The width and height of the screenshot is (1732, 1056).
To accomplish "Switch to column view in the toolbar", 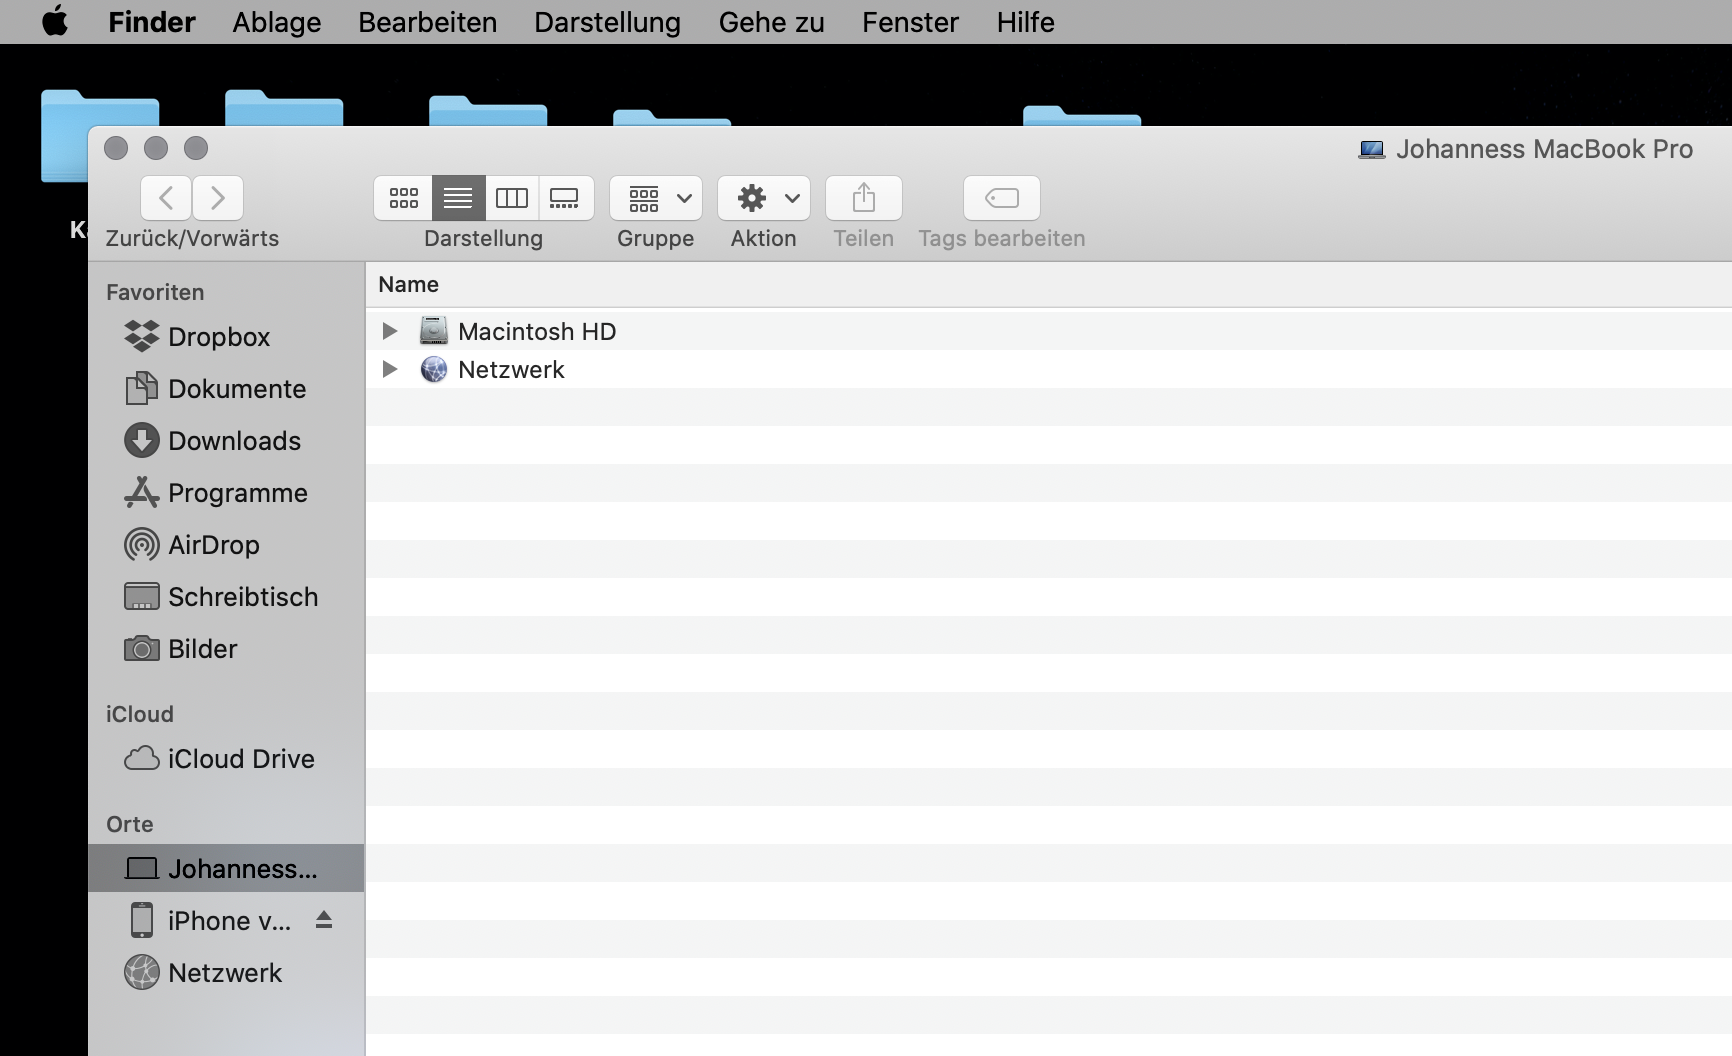I will pyautogui.click(x=512, y=198).
